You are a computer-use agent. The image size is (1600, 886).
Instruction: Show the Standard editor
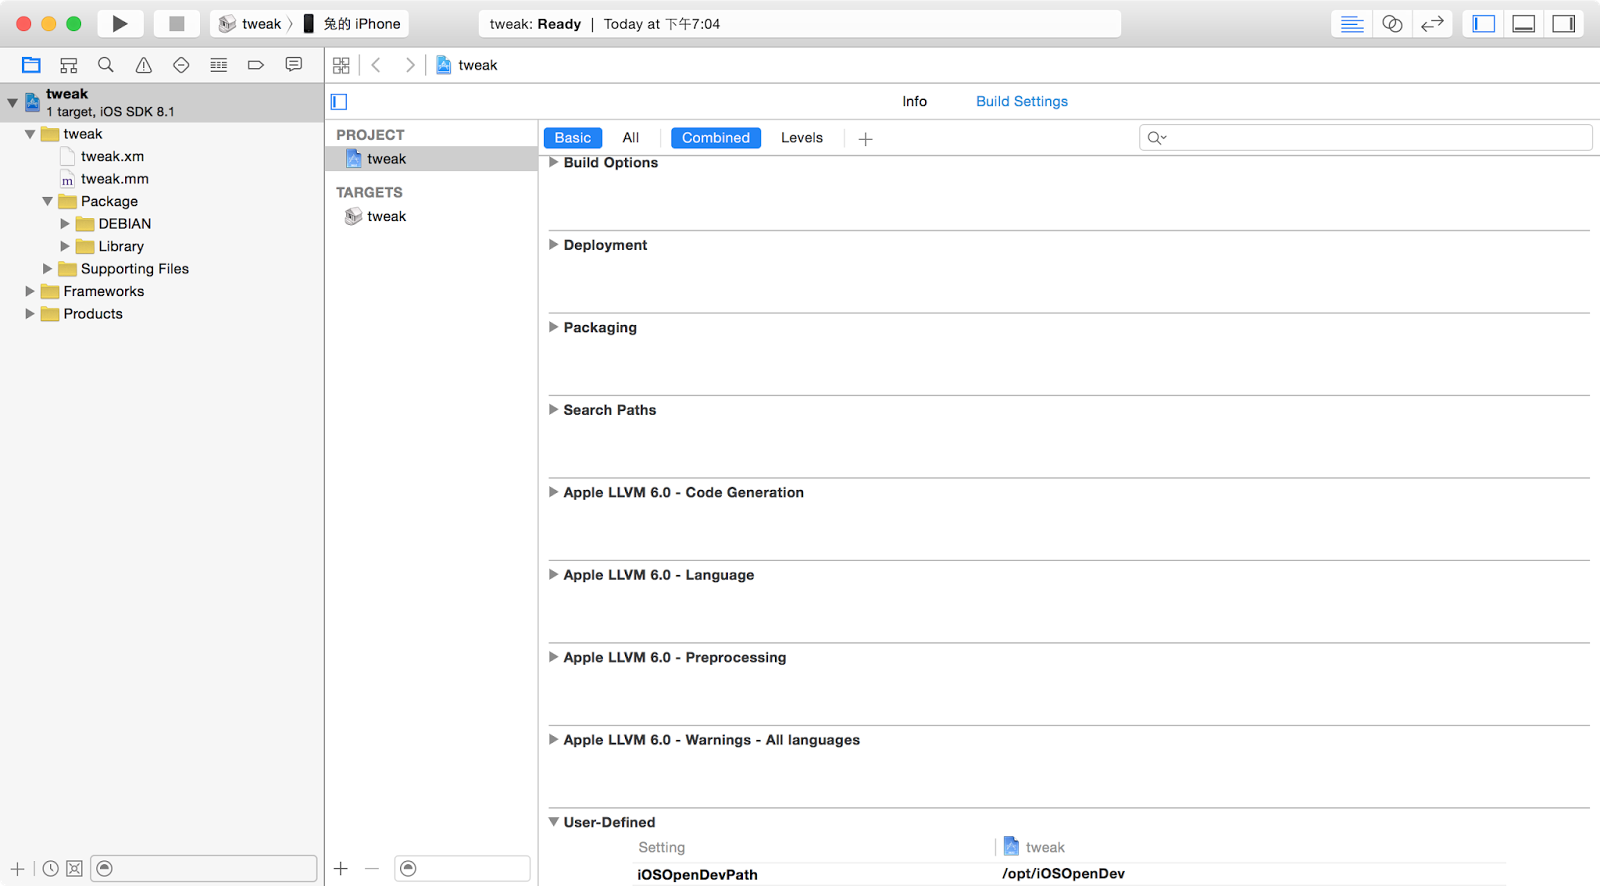click(x=1352, y=24)
